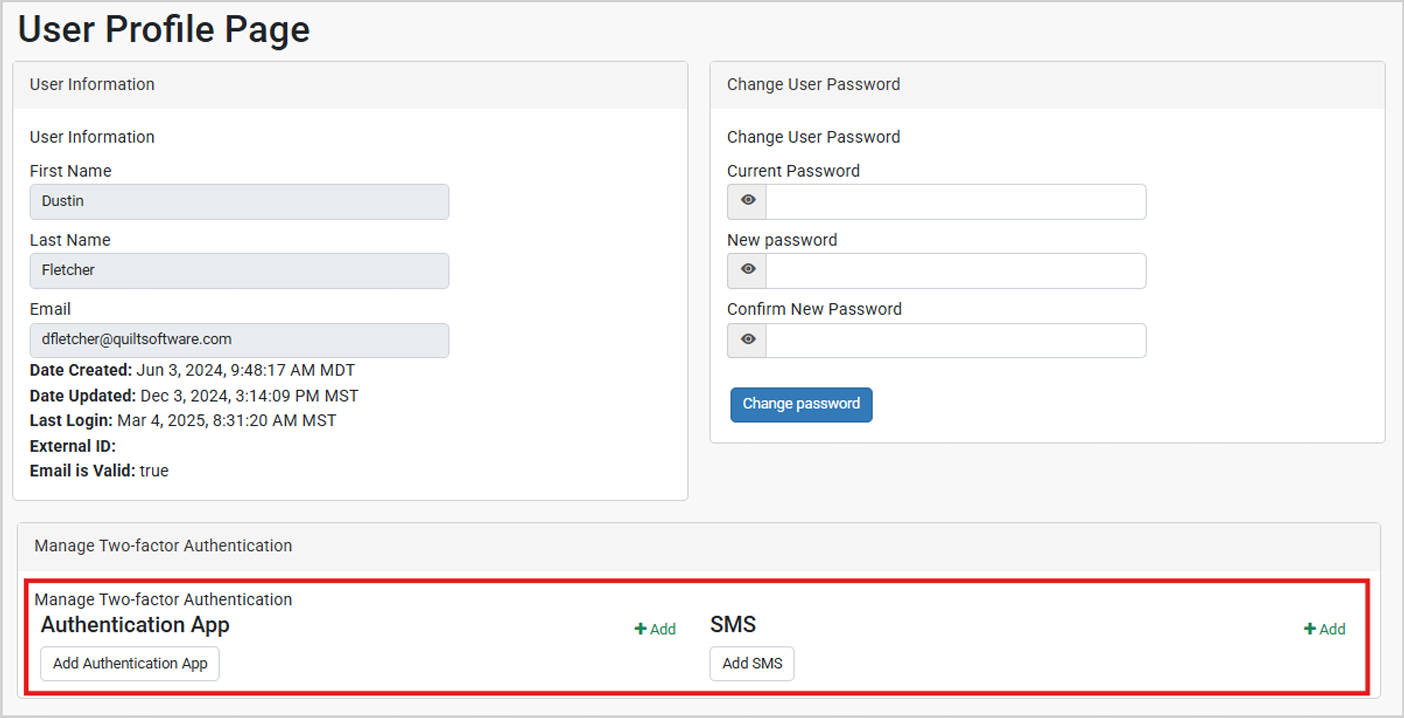Click the blue Change password button
1404x718 pixels.
tap(801, 404)
